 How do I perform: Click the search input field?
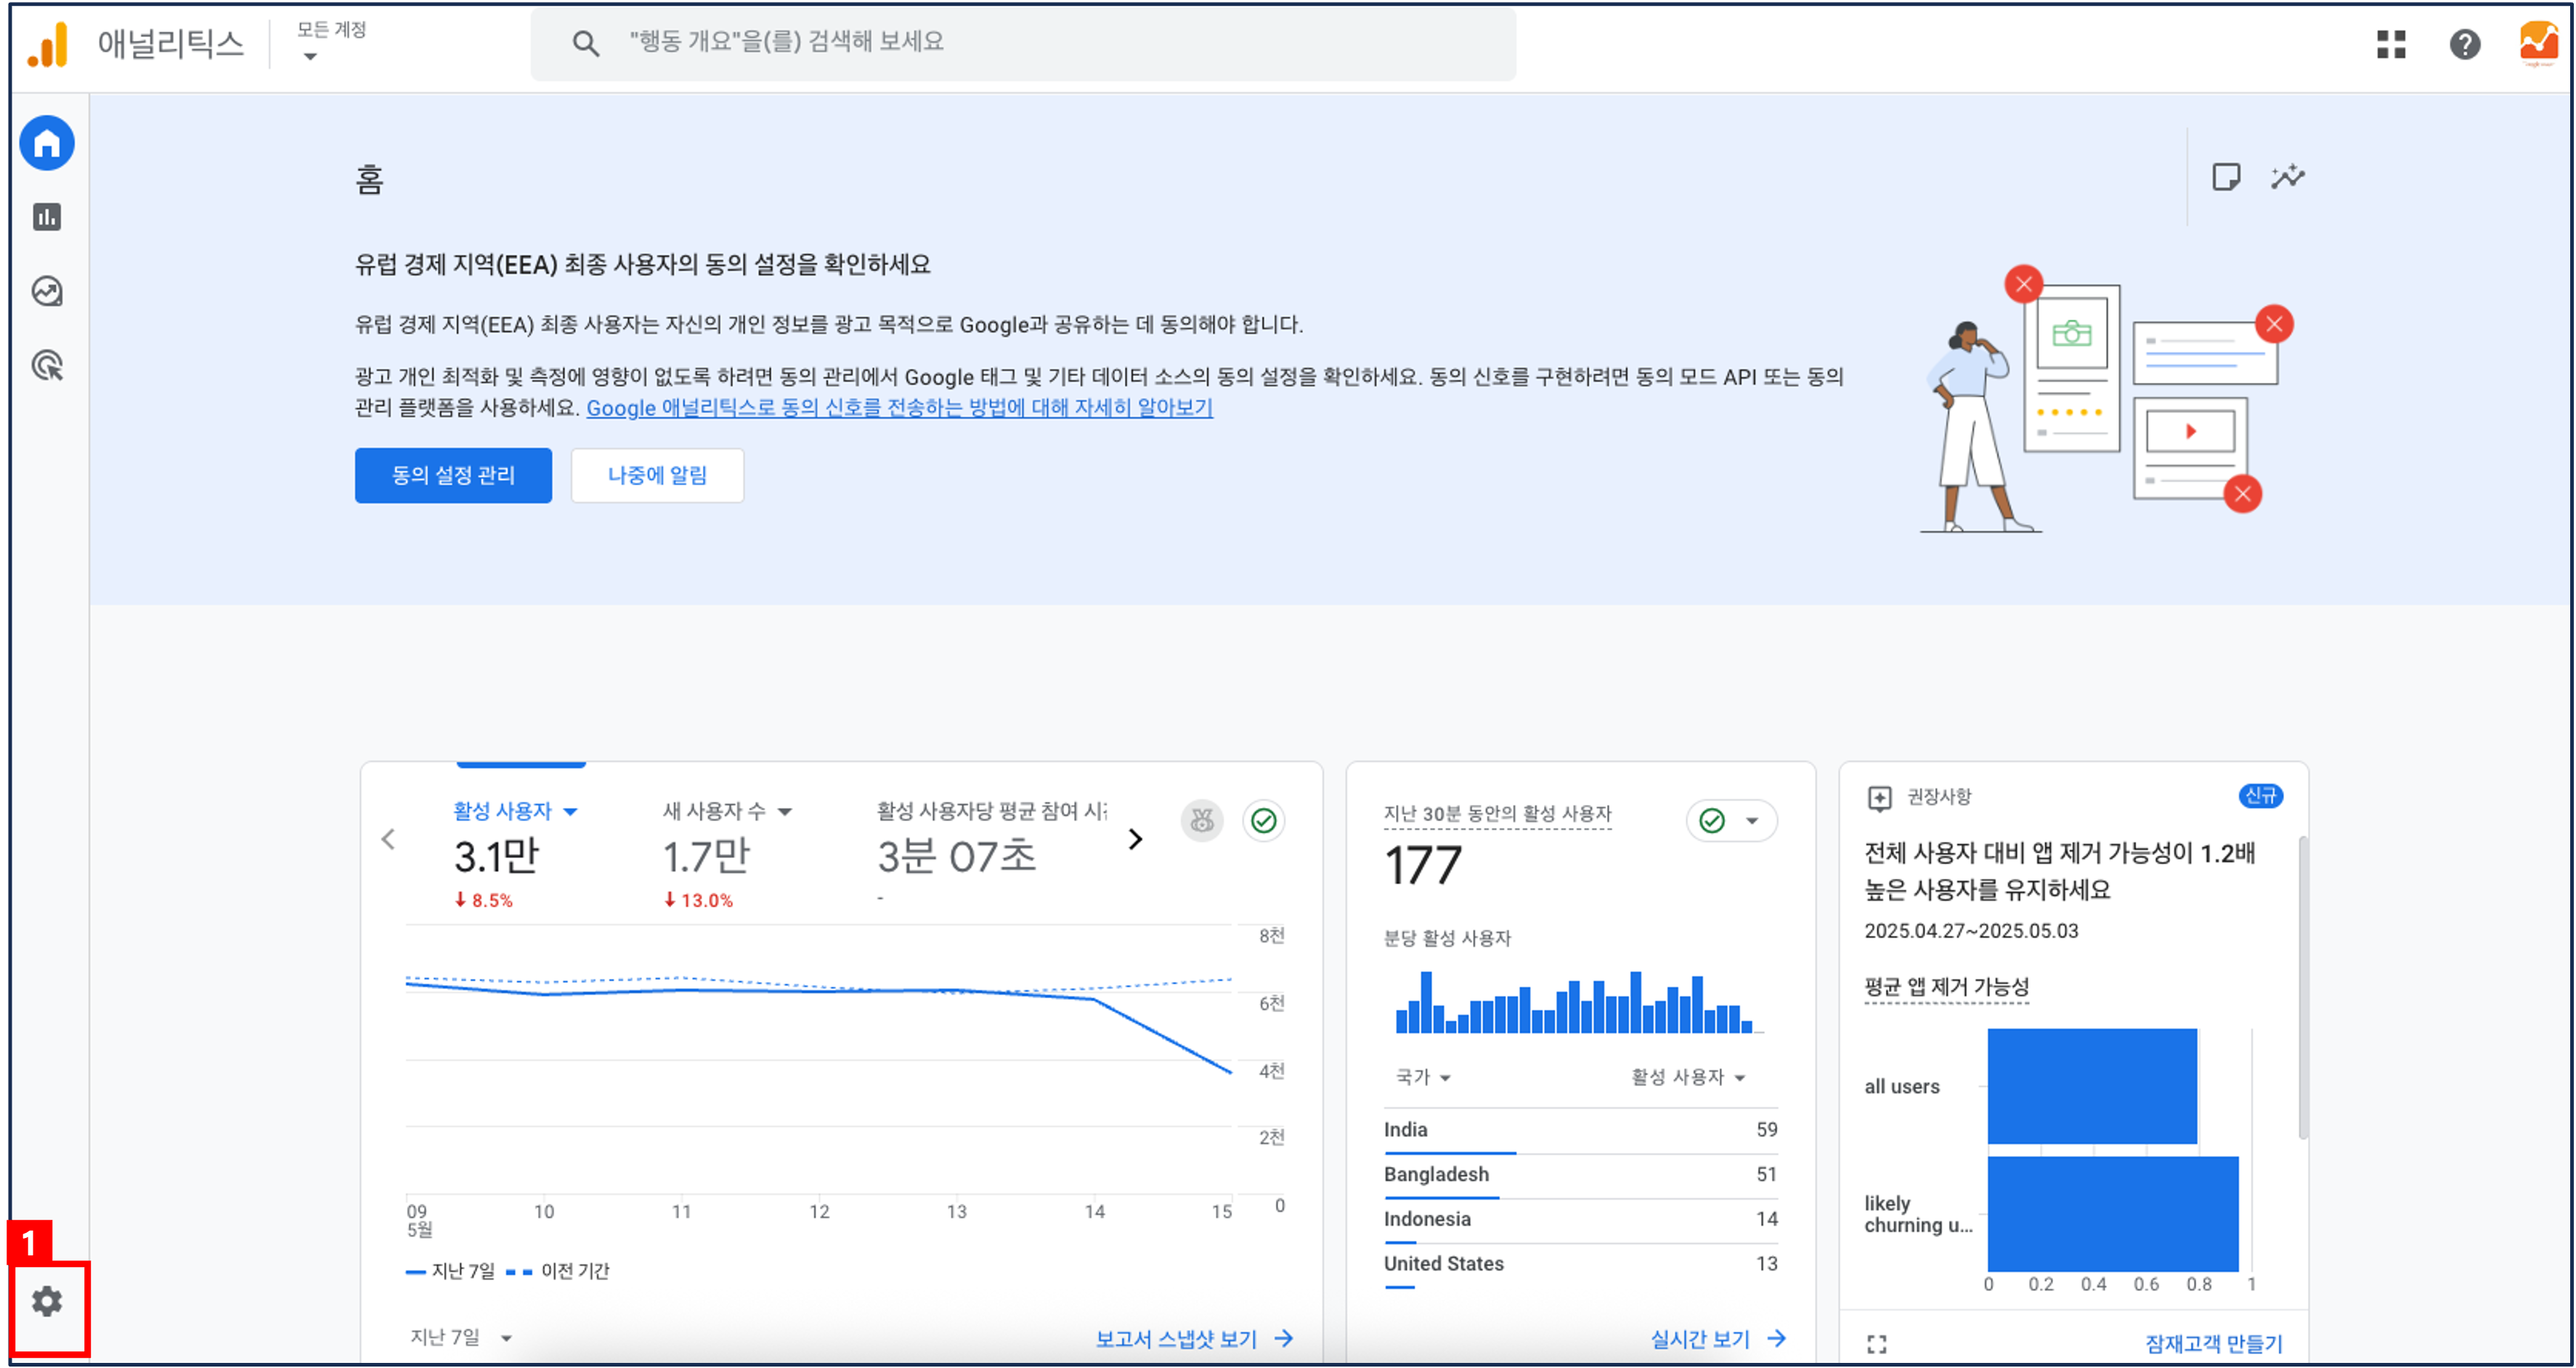(x=1023, y=43)
